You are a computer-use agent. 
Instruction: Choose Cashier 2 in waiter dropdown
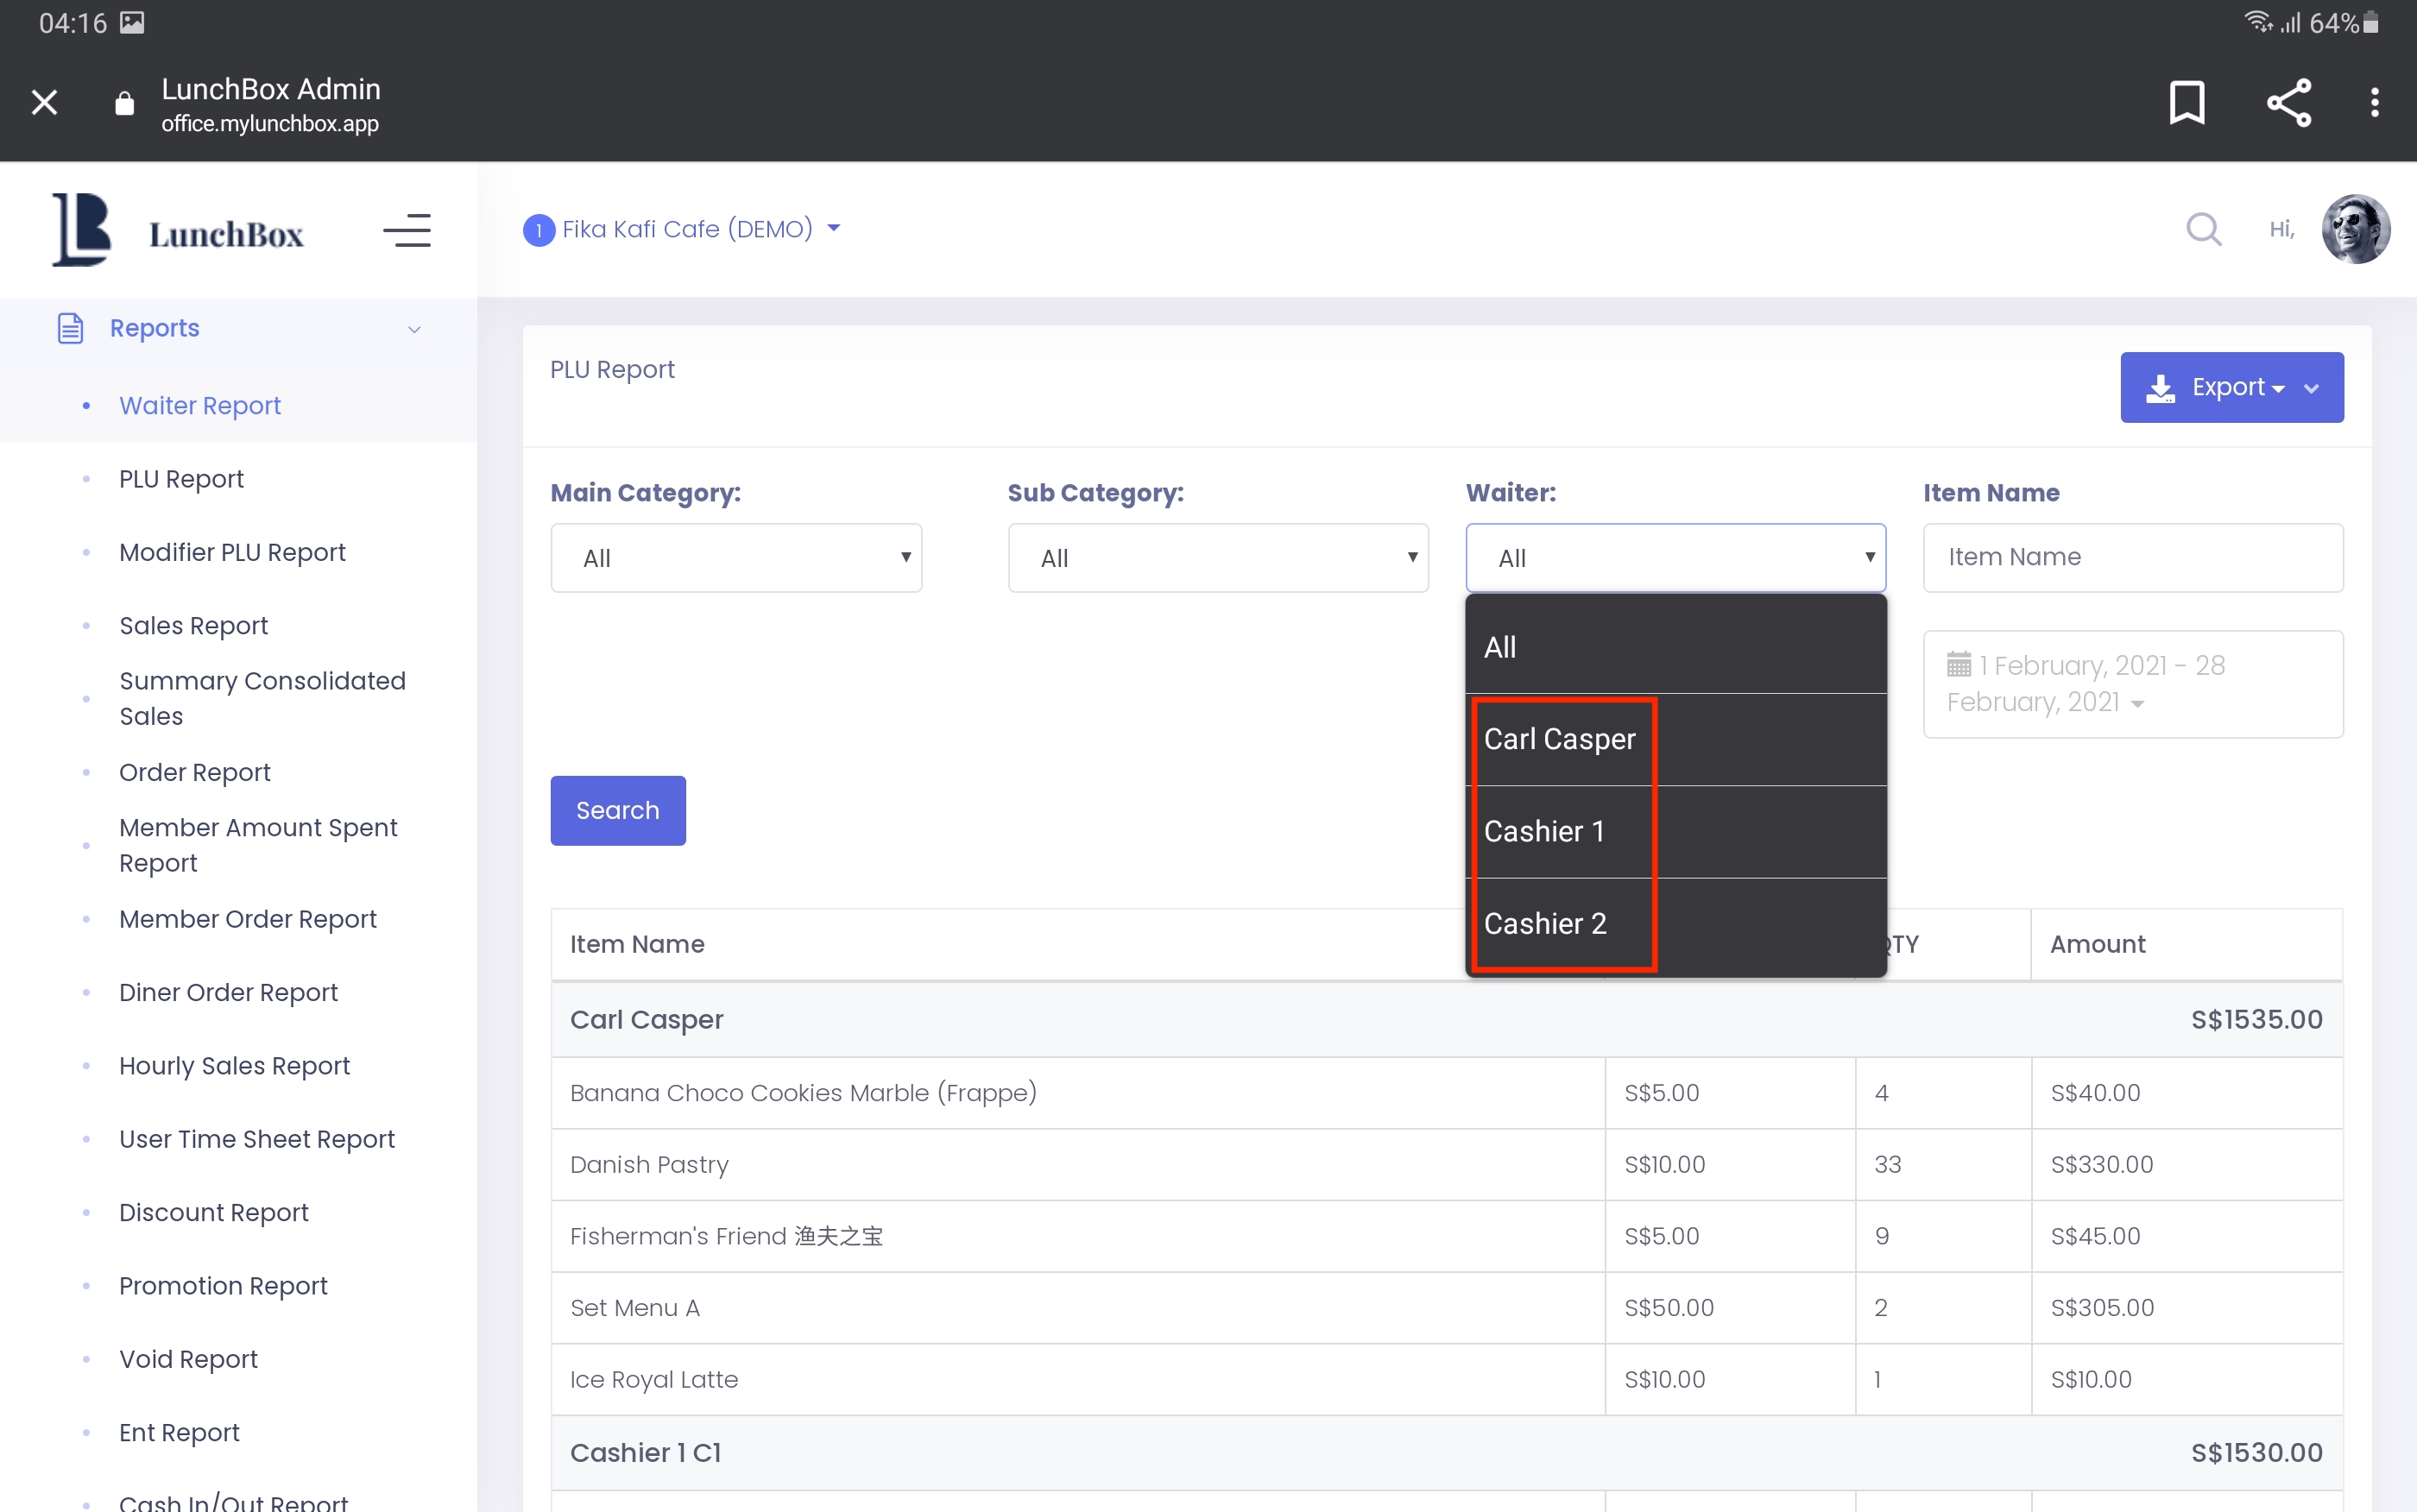coord(1545,923)
